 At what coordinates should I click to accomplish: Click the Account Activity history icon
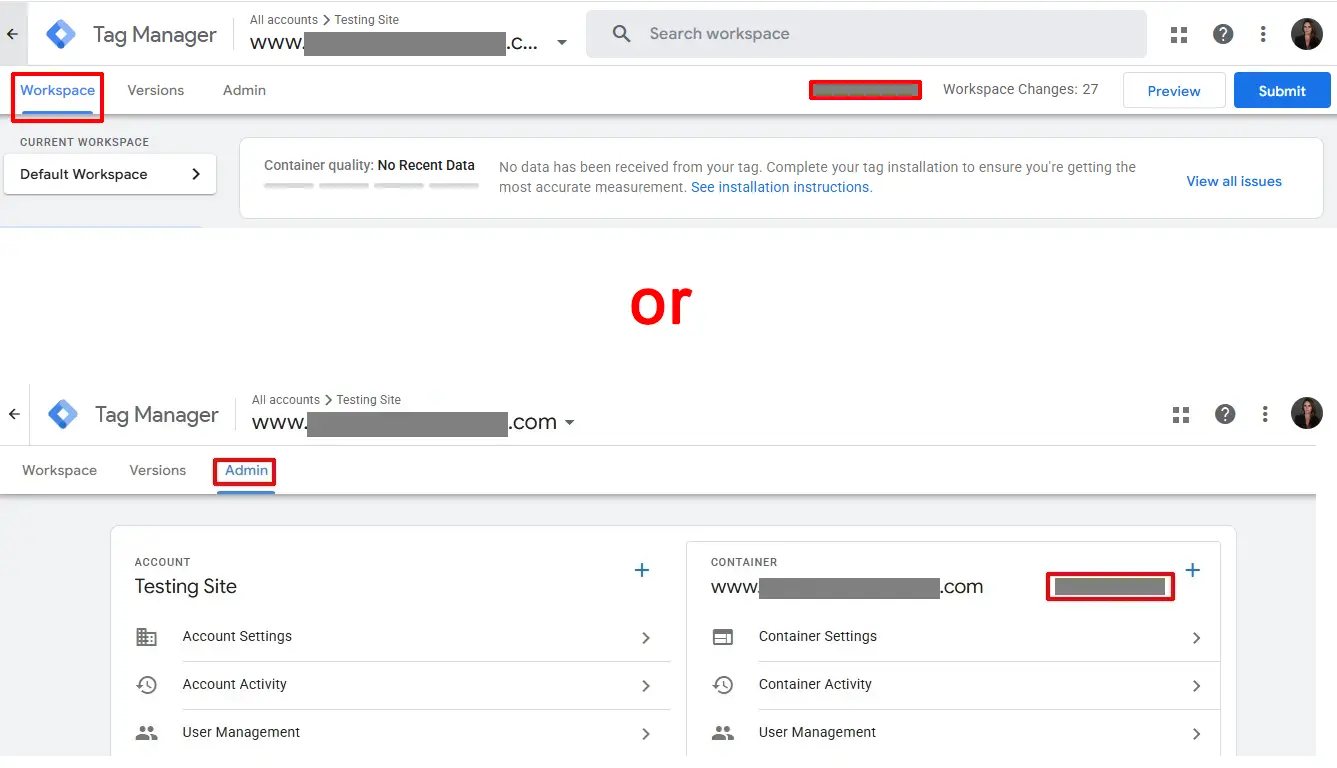[147, 685]
